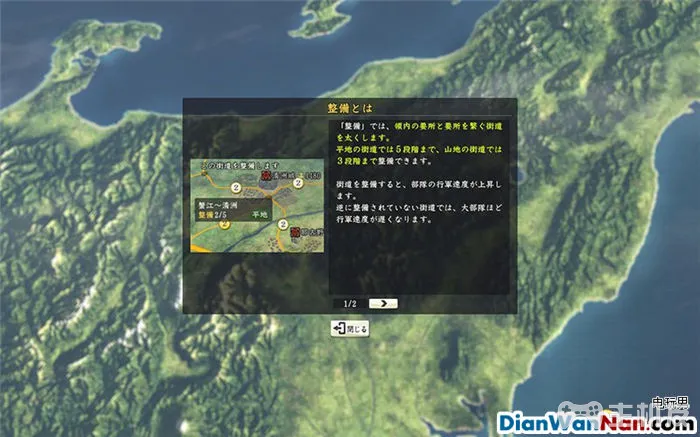Click the 整備とは dialog title

[x=350, y=108]
